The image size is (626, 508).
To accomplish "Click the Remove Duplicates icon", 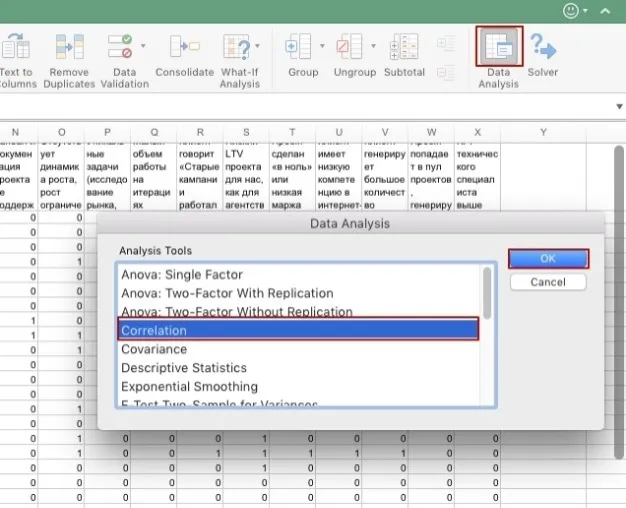I will tap(69, 46).
